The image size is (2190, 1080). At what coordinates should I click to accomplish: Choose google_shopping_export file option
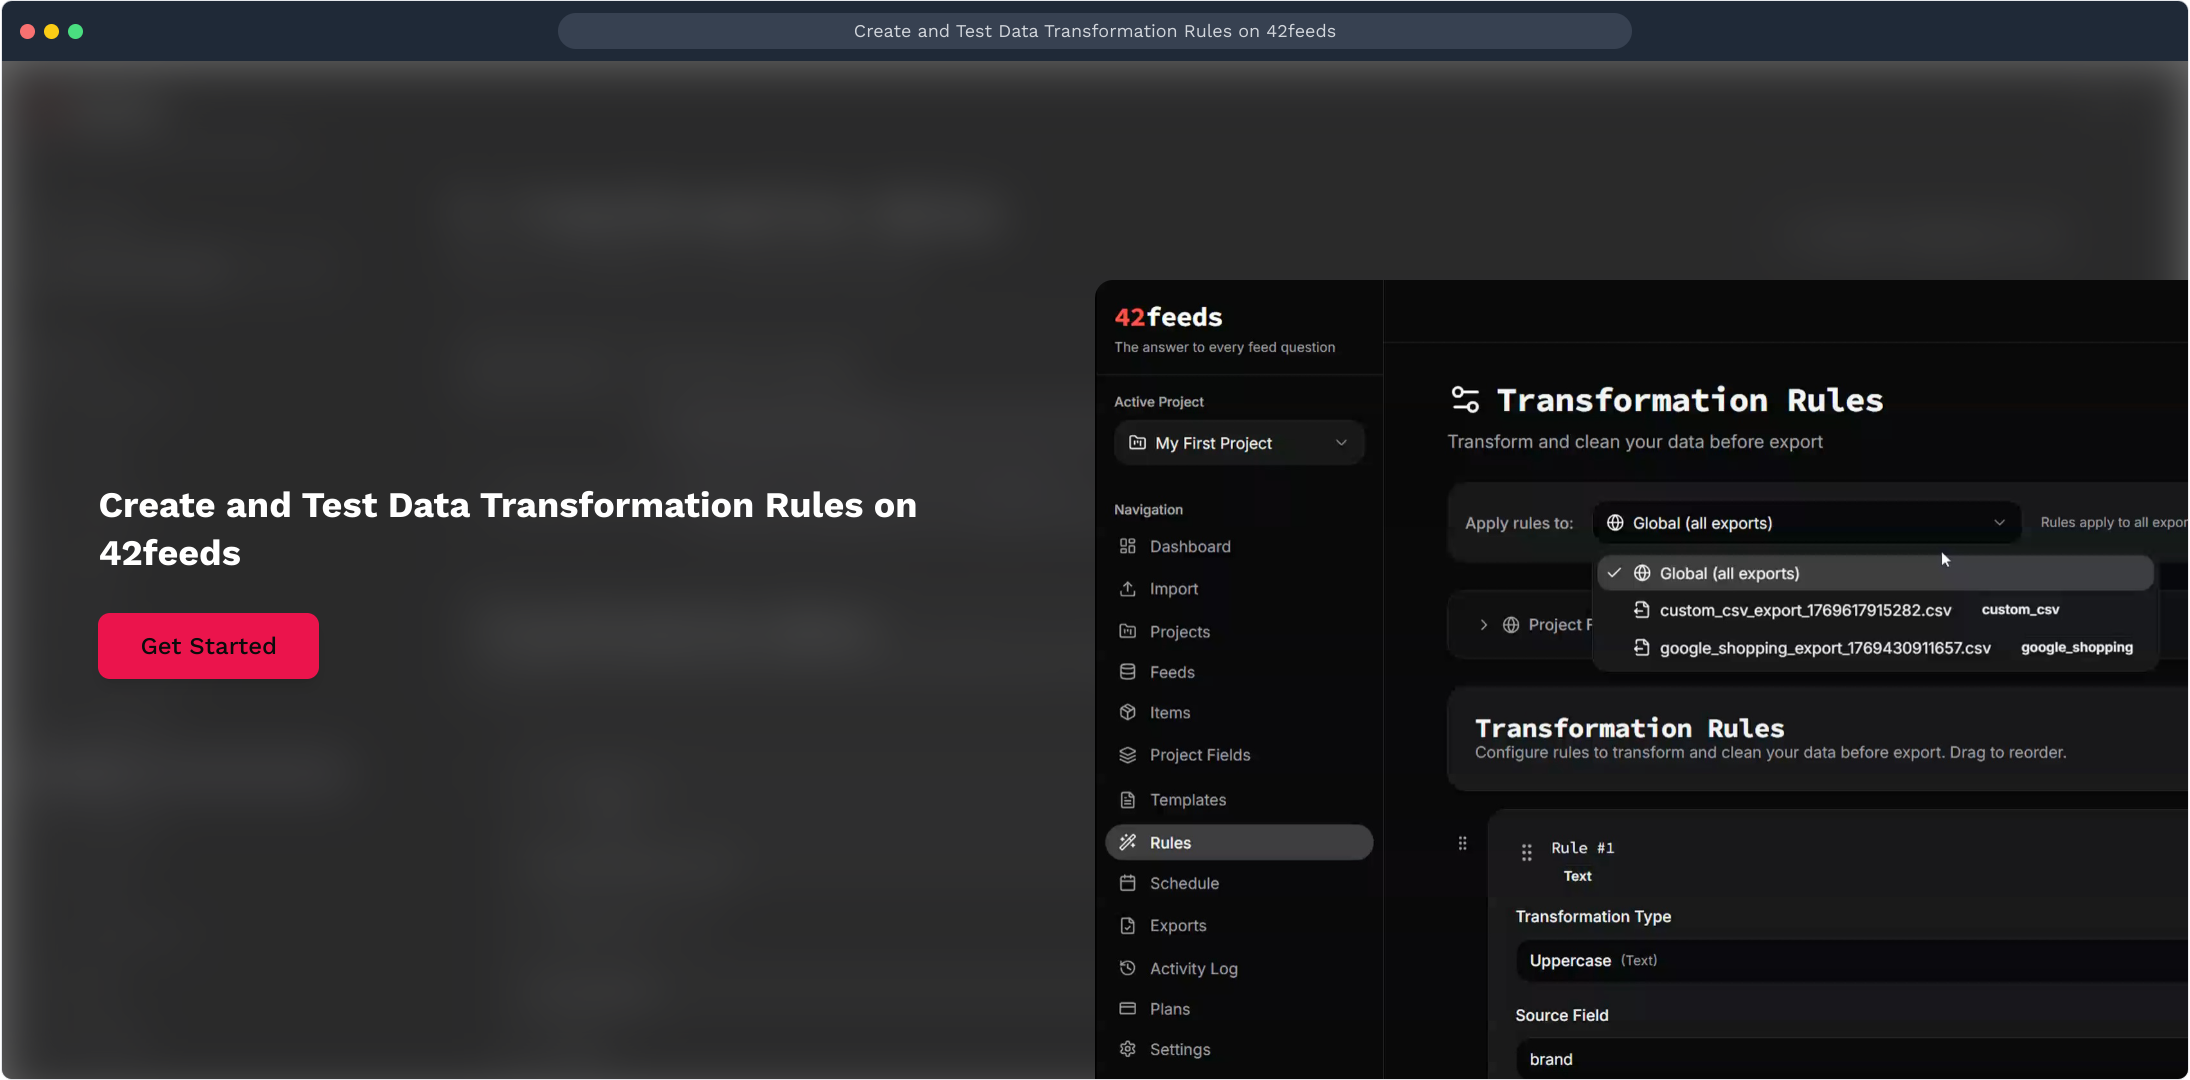click(x=1824, y=648)
